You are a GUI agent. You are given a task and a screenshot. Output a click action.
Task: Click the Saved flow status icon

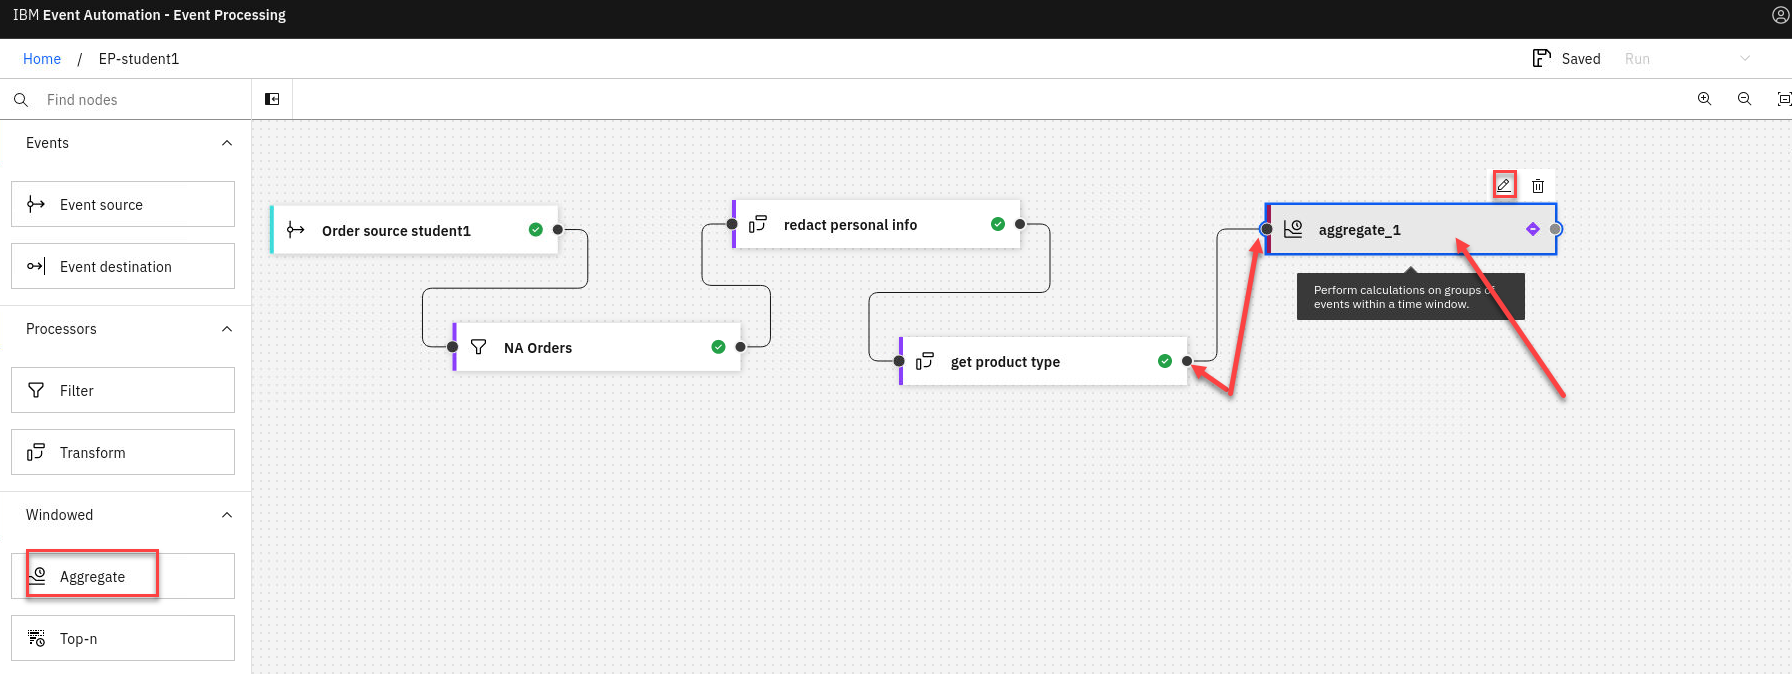click(1541, 58)
